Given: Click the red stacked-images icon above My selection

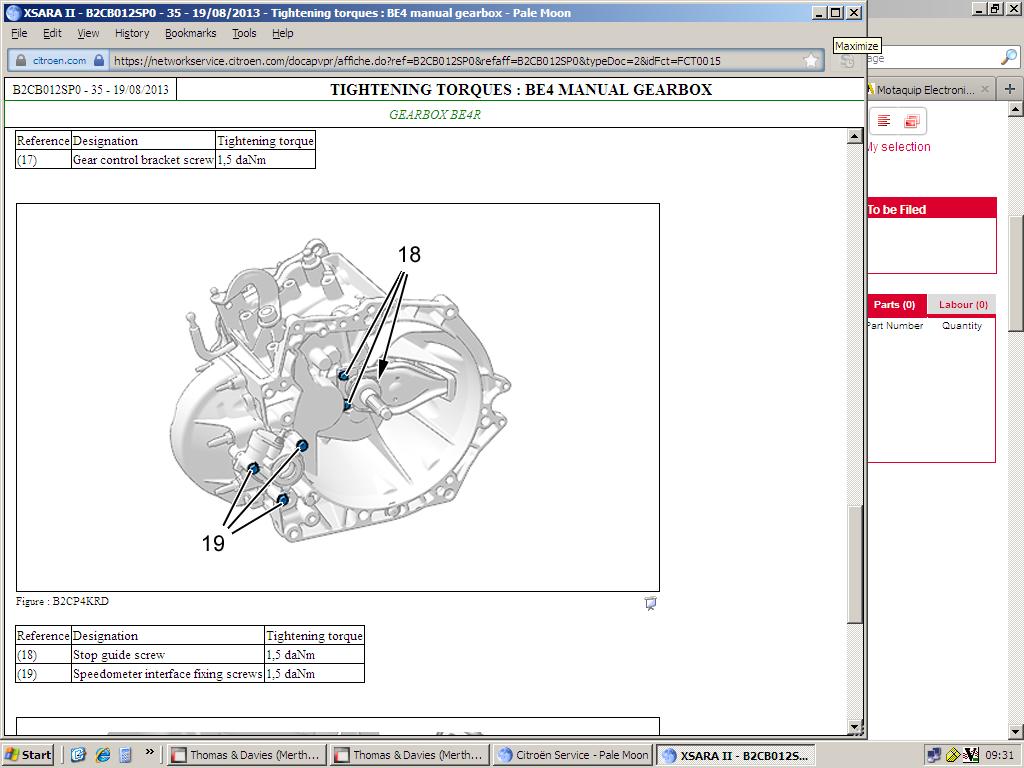Looking at the screenshot, I should click(x=912, y=121).
